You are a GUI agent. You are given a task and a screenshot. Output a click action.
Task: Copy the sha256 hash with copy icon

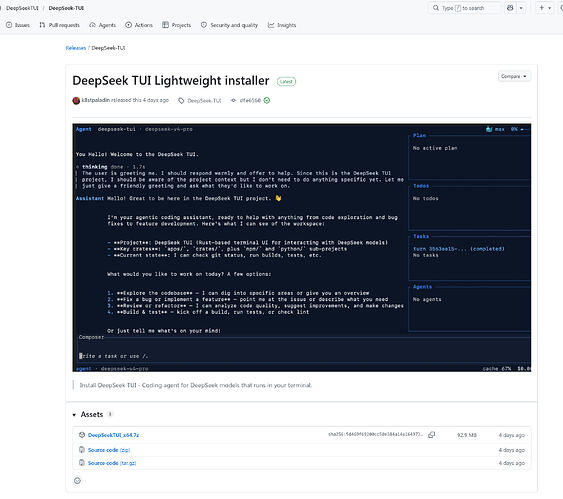[432, 435]
